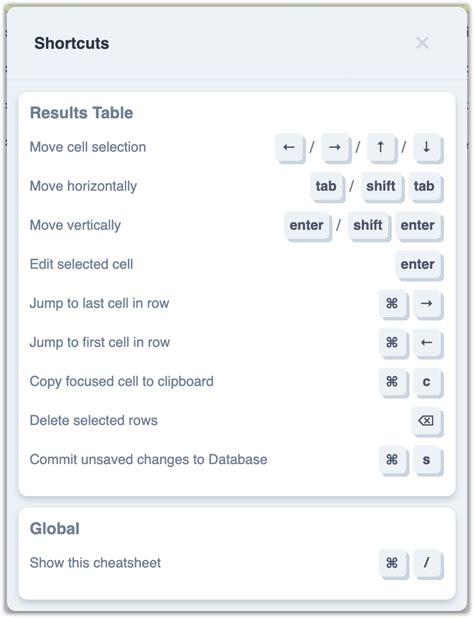
Task: Click the shift key in Move horizontally row
Action: (382, 187)
